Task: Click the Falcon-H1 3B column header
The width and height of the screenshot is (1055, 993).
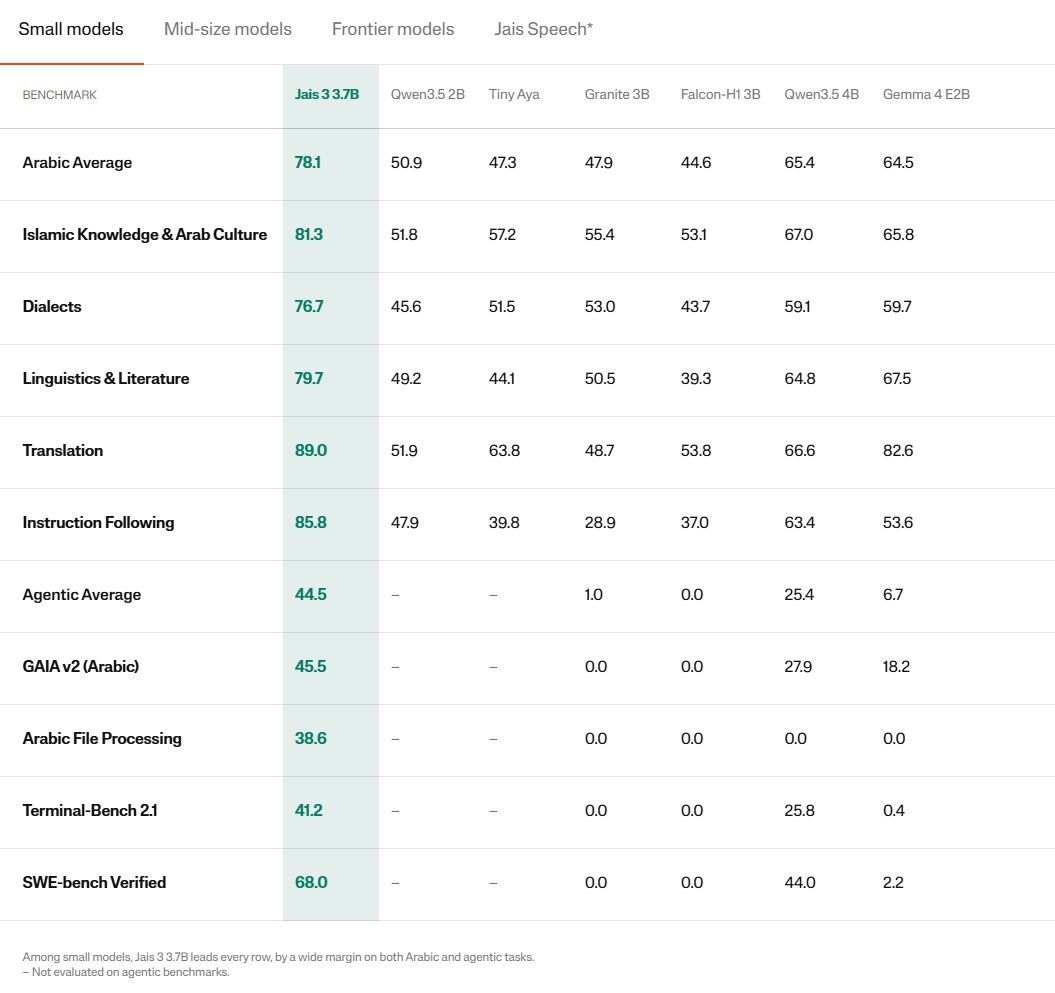Action: [721, 94]
